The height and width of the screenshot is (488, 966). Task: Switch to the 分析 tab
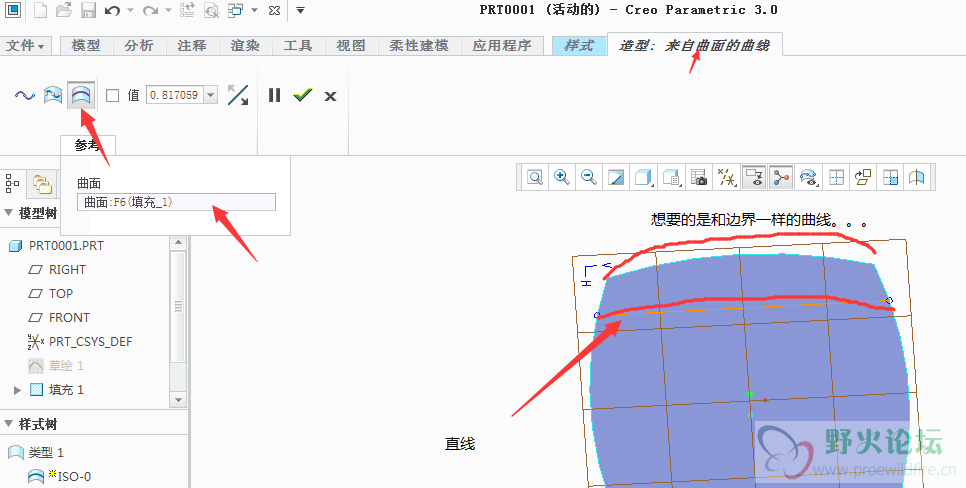139,46
